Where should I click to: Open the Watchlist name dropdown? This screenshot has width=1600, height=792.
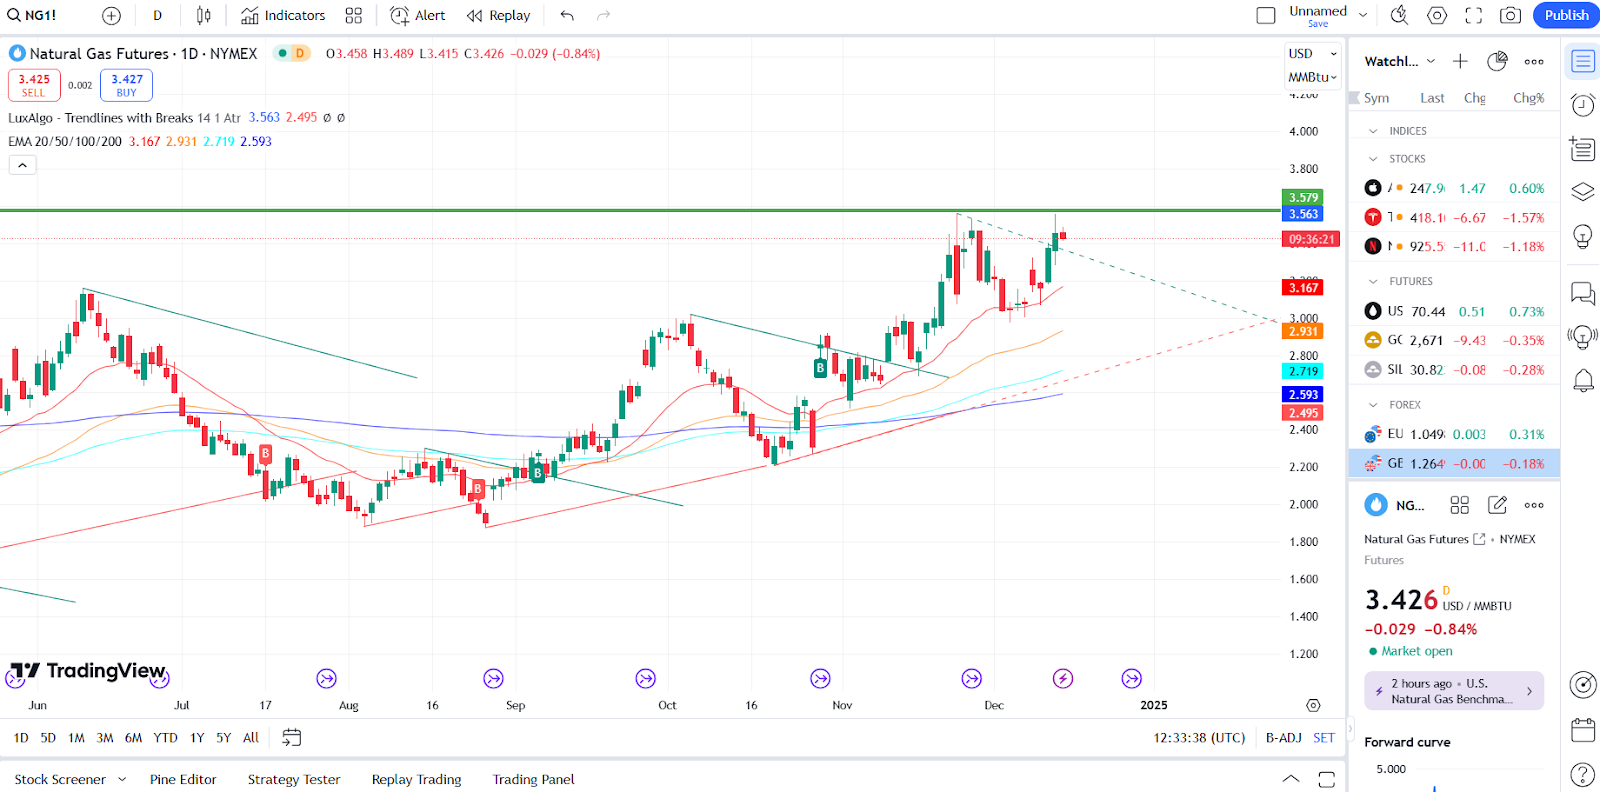pos(1400,61)
